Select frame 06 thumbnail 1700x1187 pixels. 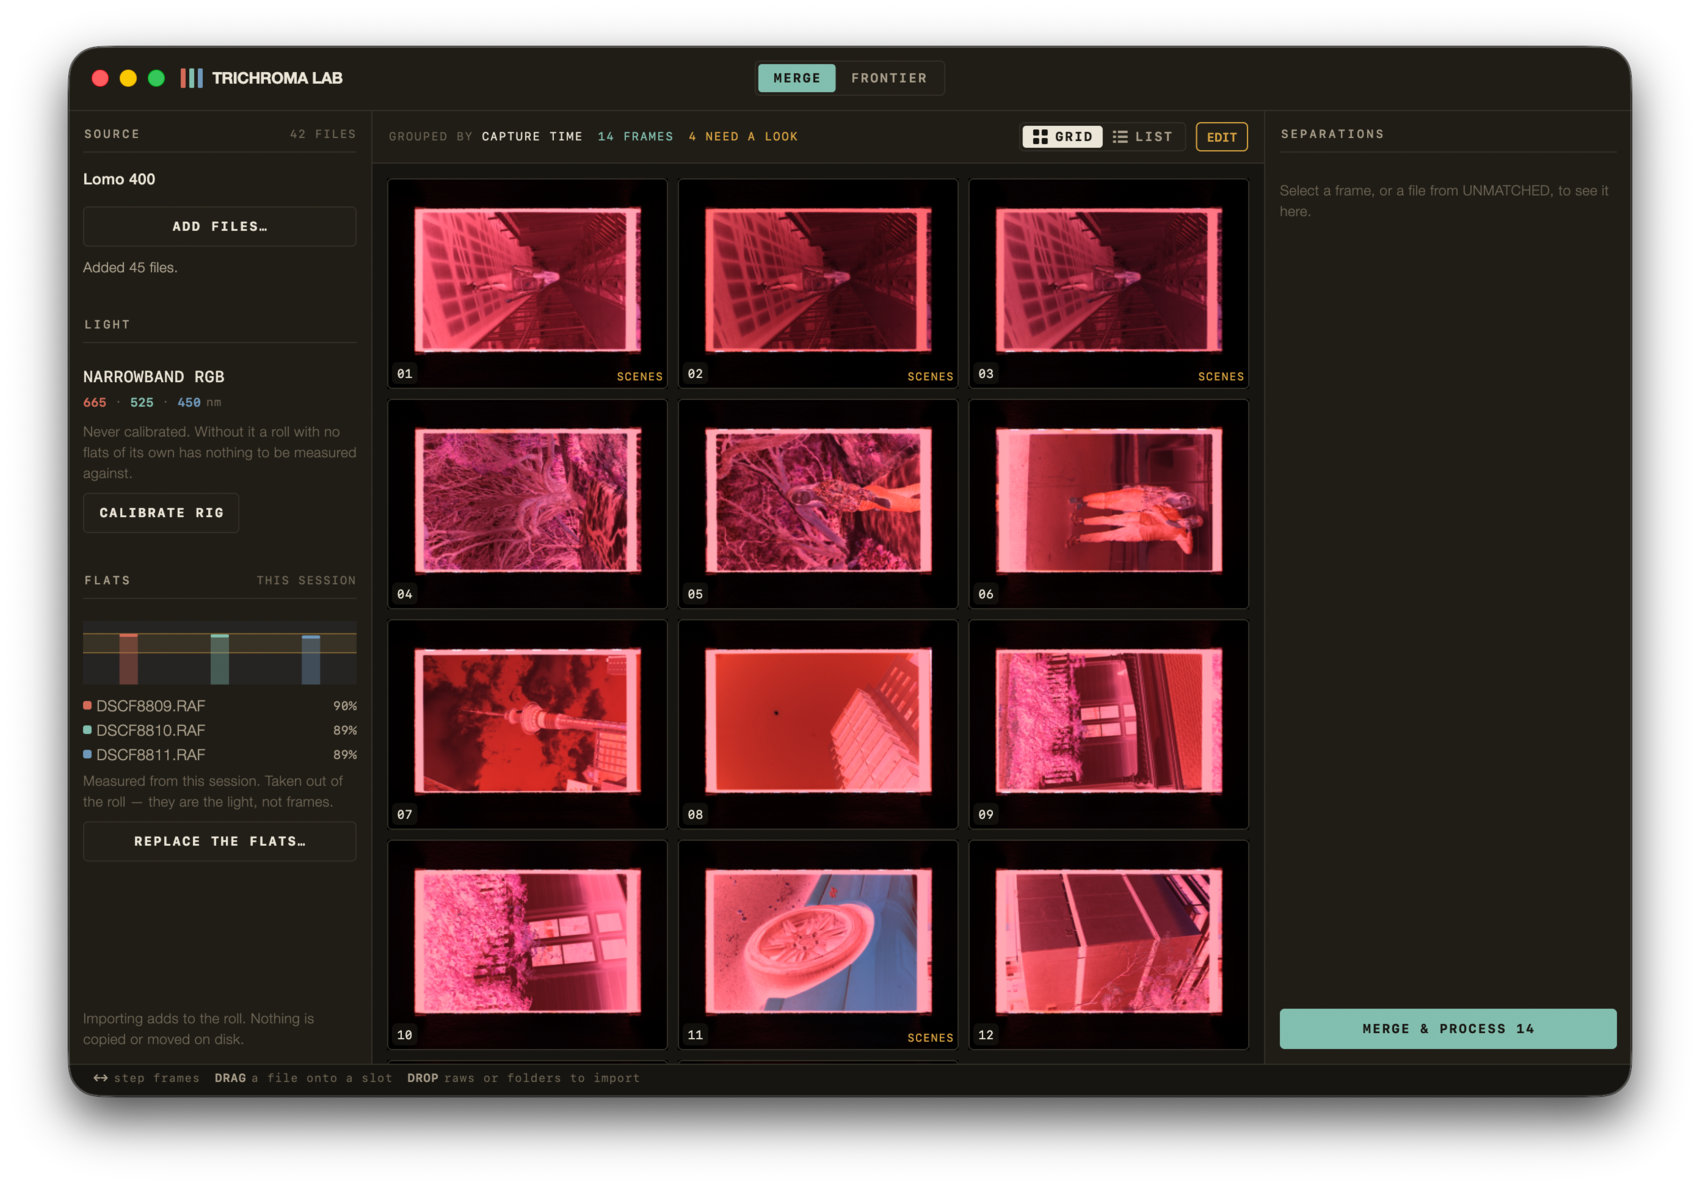click(1109, 502)
